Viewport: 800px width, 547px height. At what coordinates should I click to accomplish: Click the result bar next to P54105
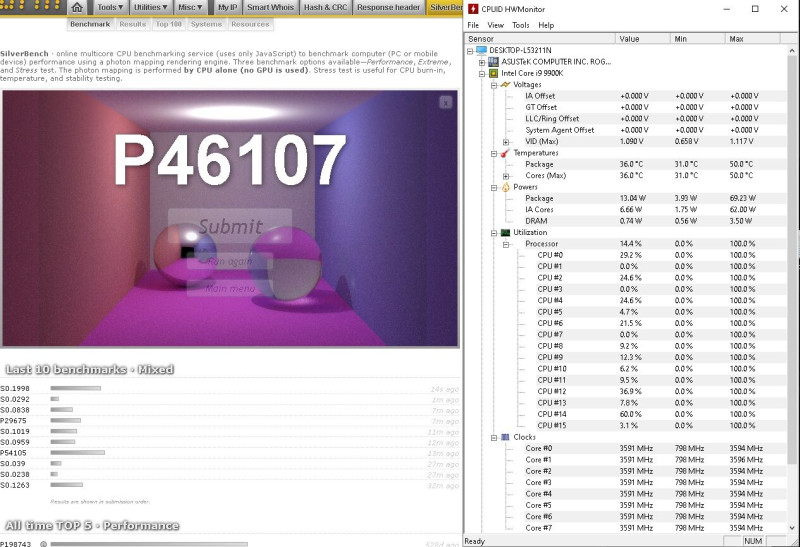(x=78, y=453)
